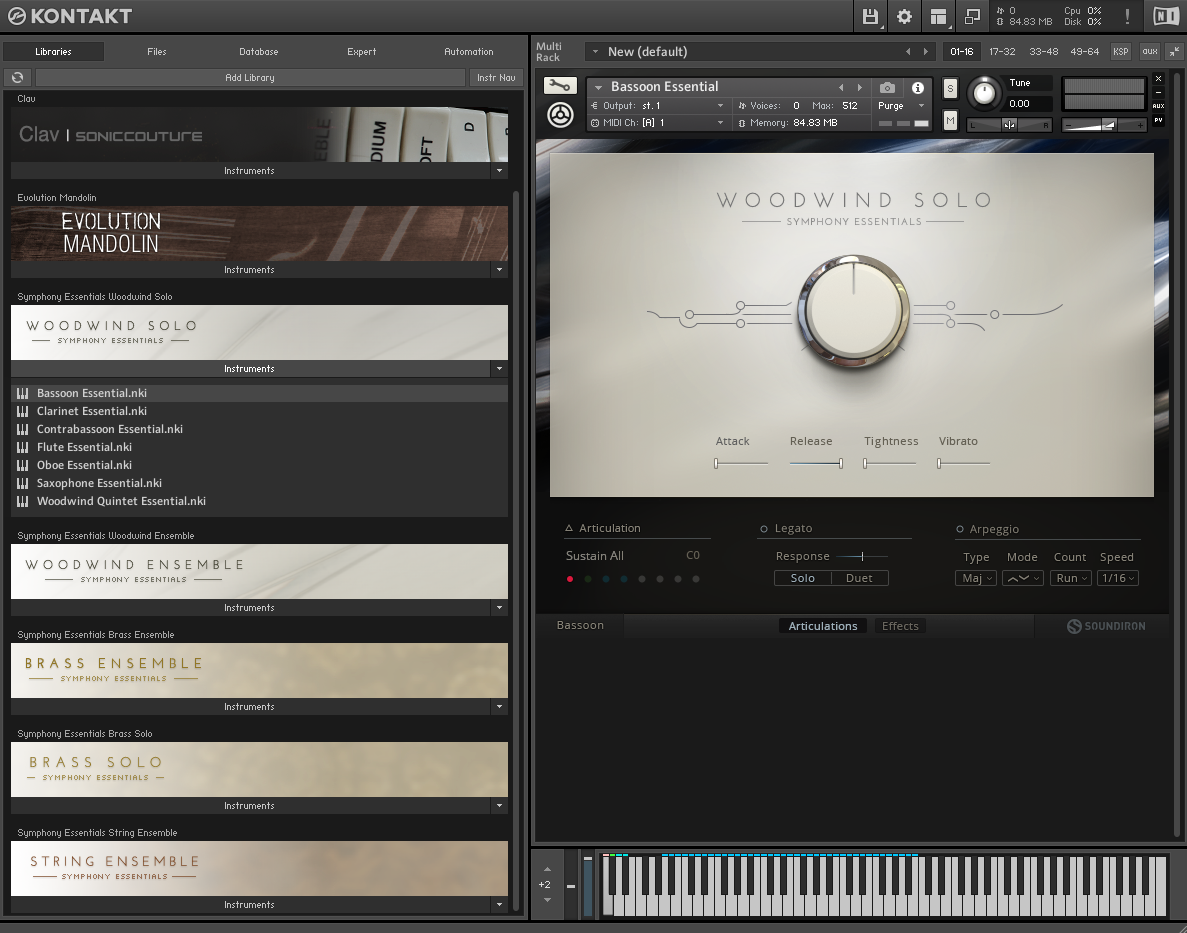
Task: Open the instrument wrench edit icon
Action: click(560, 86)
